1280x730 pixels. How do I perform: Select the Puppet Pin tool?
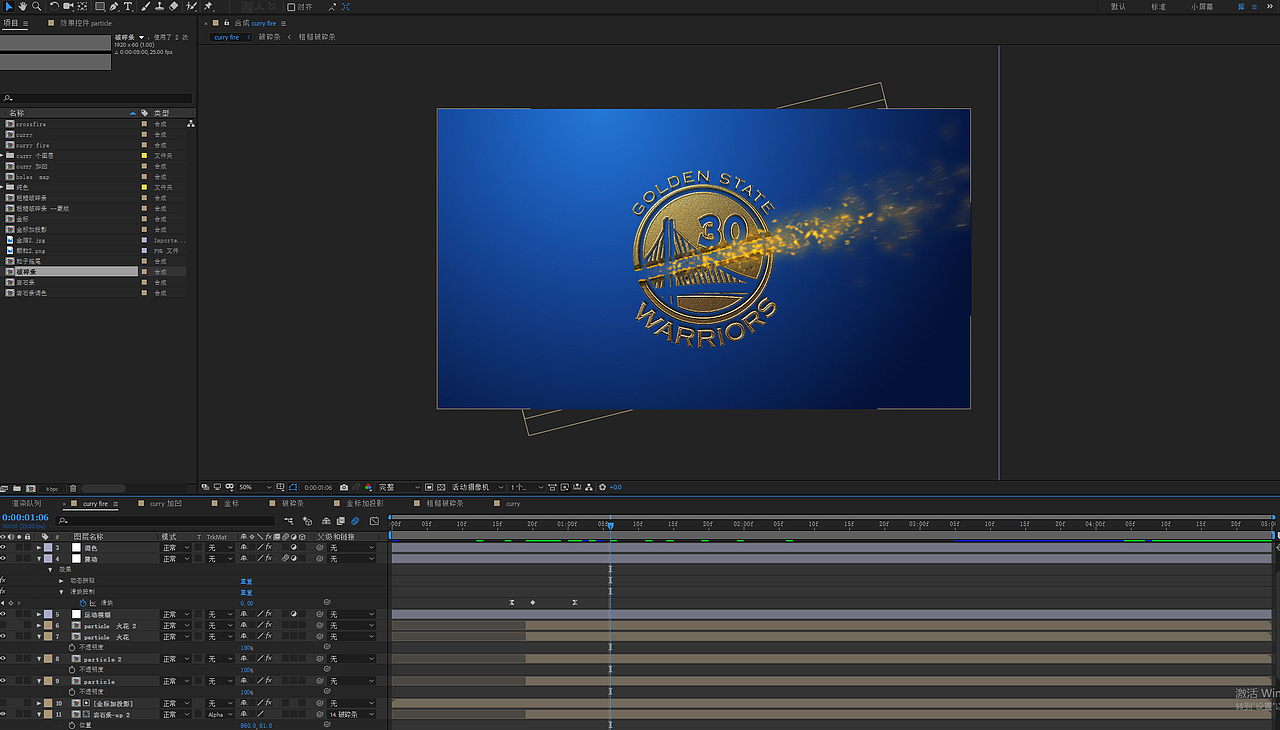pyautogui.click(x=208, y=6)
